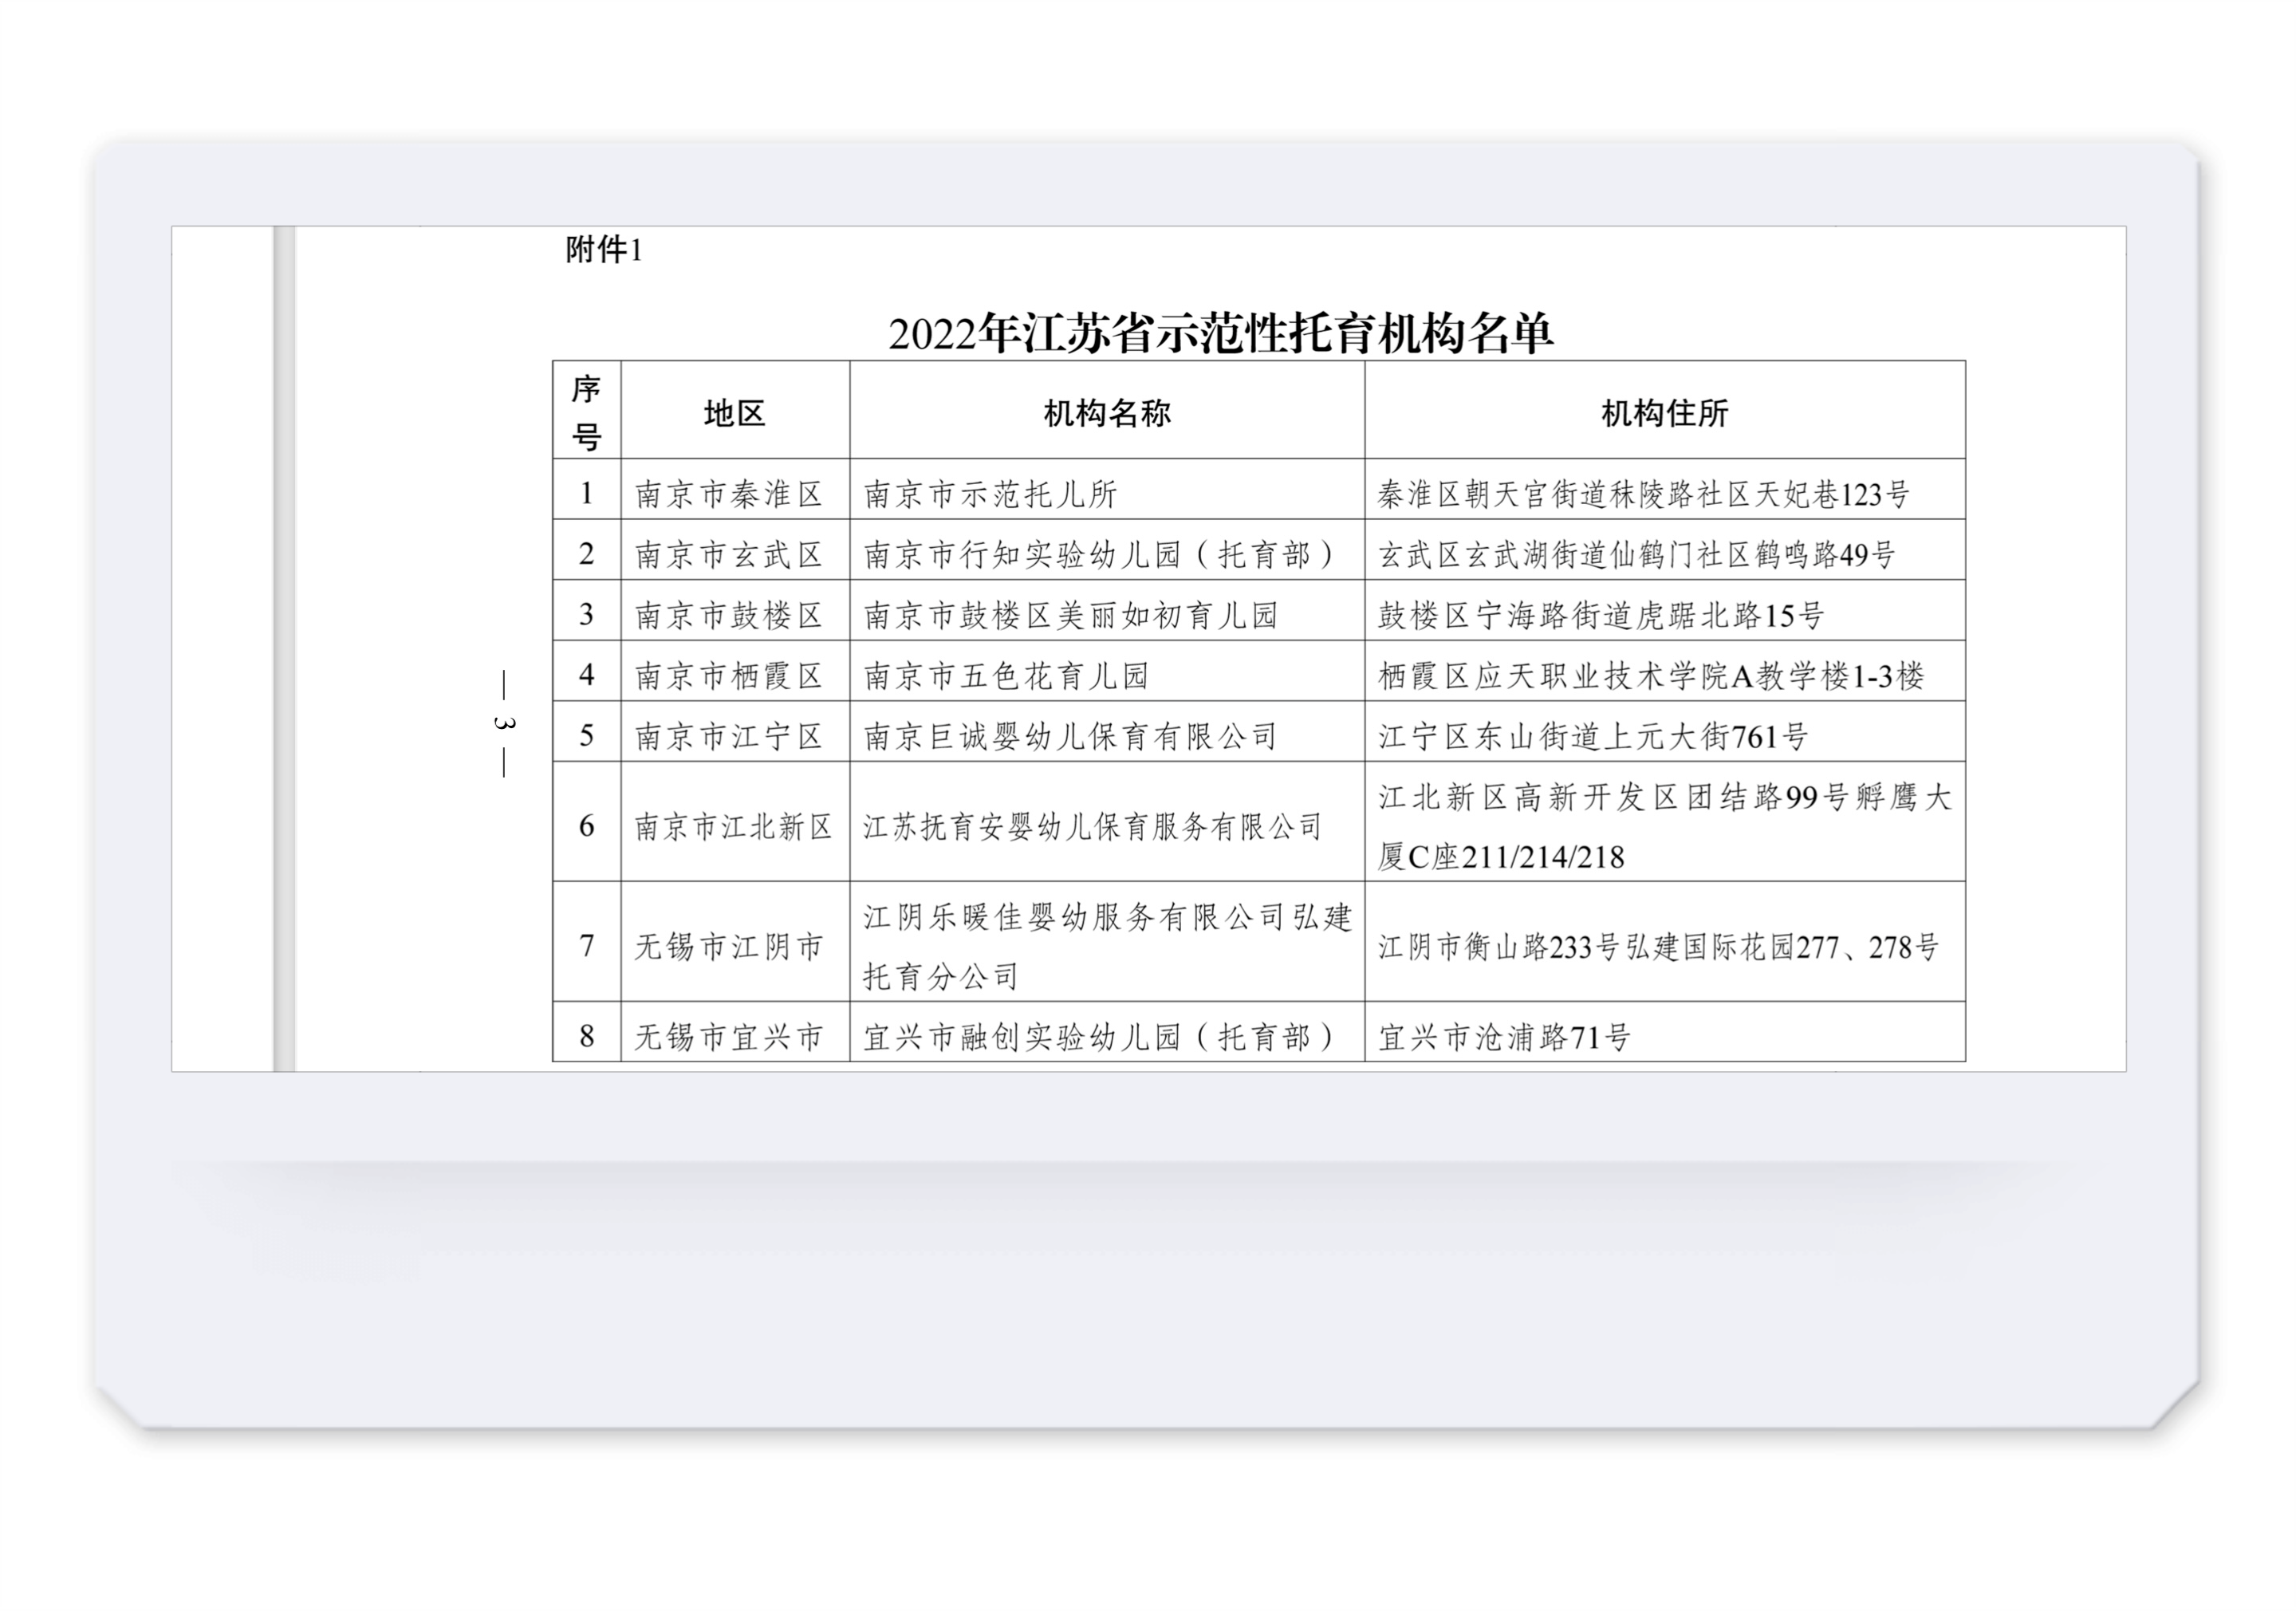Click address 鼓楼区宁海路街道虎踞北路15号

pos(1601,615)
